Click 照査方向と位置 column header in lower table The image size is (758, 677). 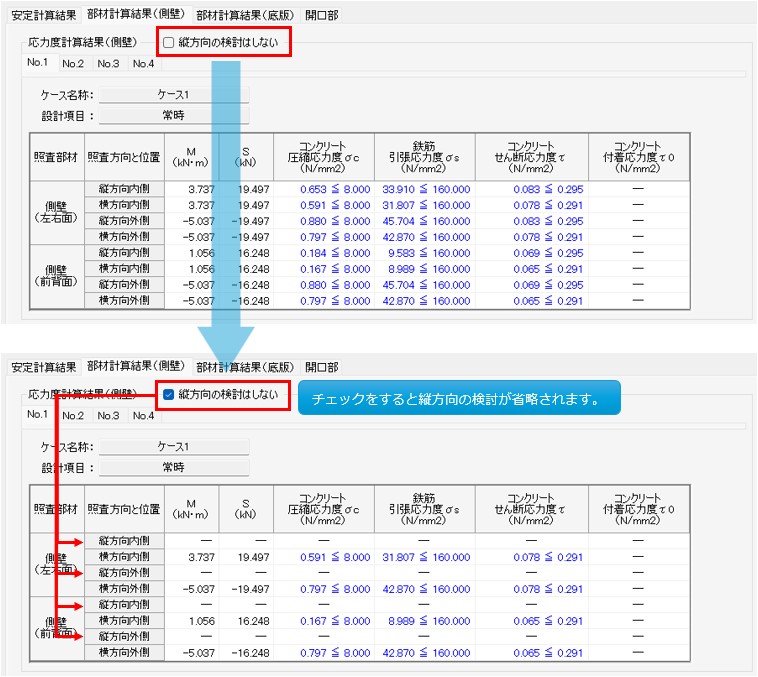coord(124,509)
